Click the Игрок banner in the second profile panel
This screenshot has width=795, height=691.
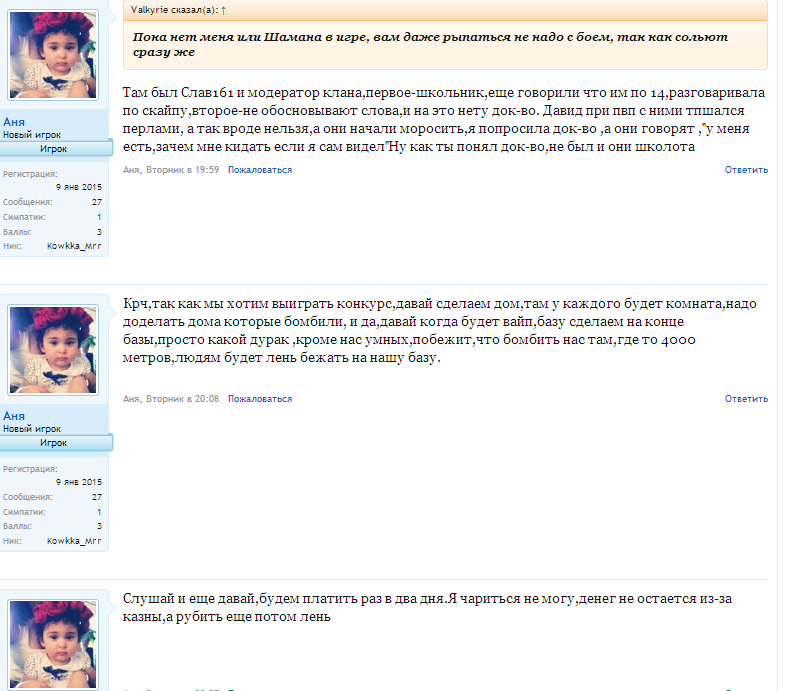pos(56,443)
